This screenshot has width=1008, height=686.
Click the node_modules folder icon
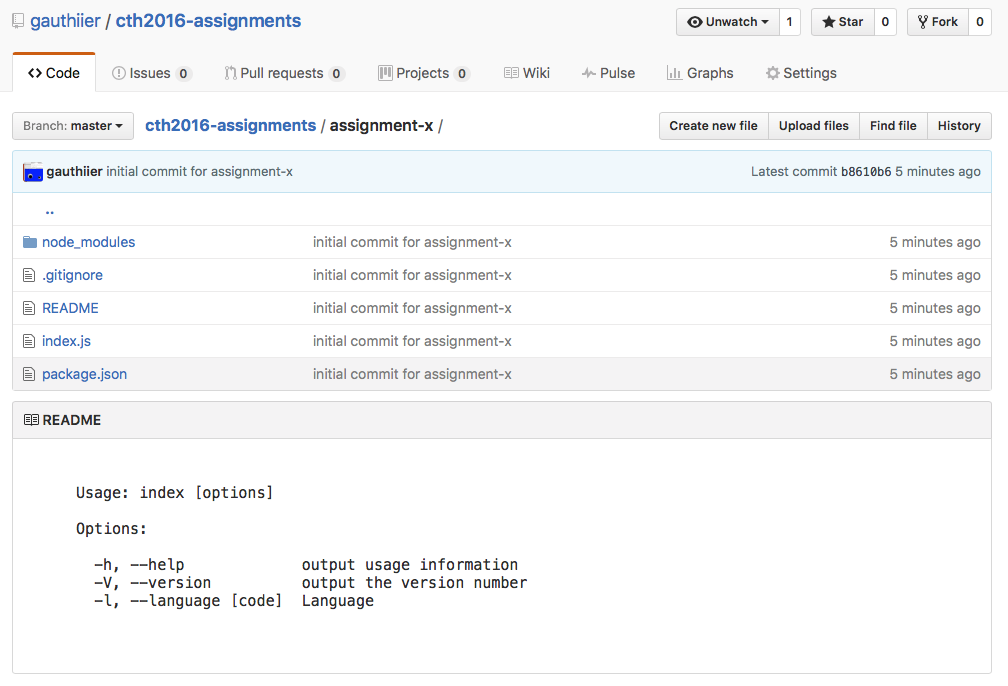29,242
